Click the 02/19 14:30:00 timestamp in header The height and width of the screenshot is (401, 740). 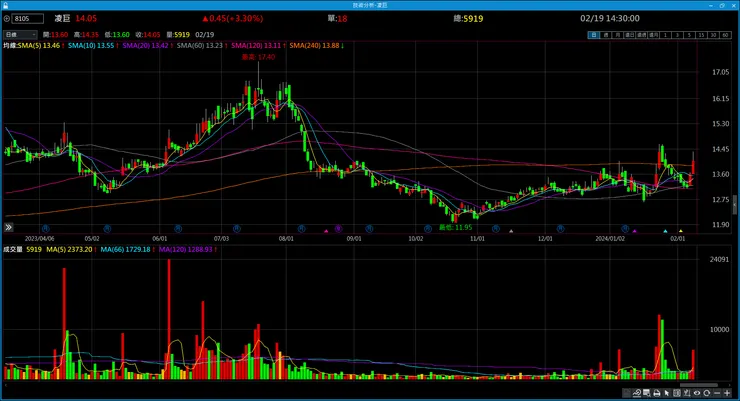pyautogui.click(x=610, y=18)
